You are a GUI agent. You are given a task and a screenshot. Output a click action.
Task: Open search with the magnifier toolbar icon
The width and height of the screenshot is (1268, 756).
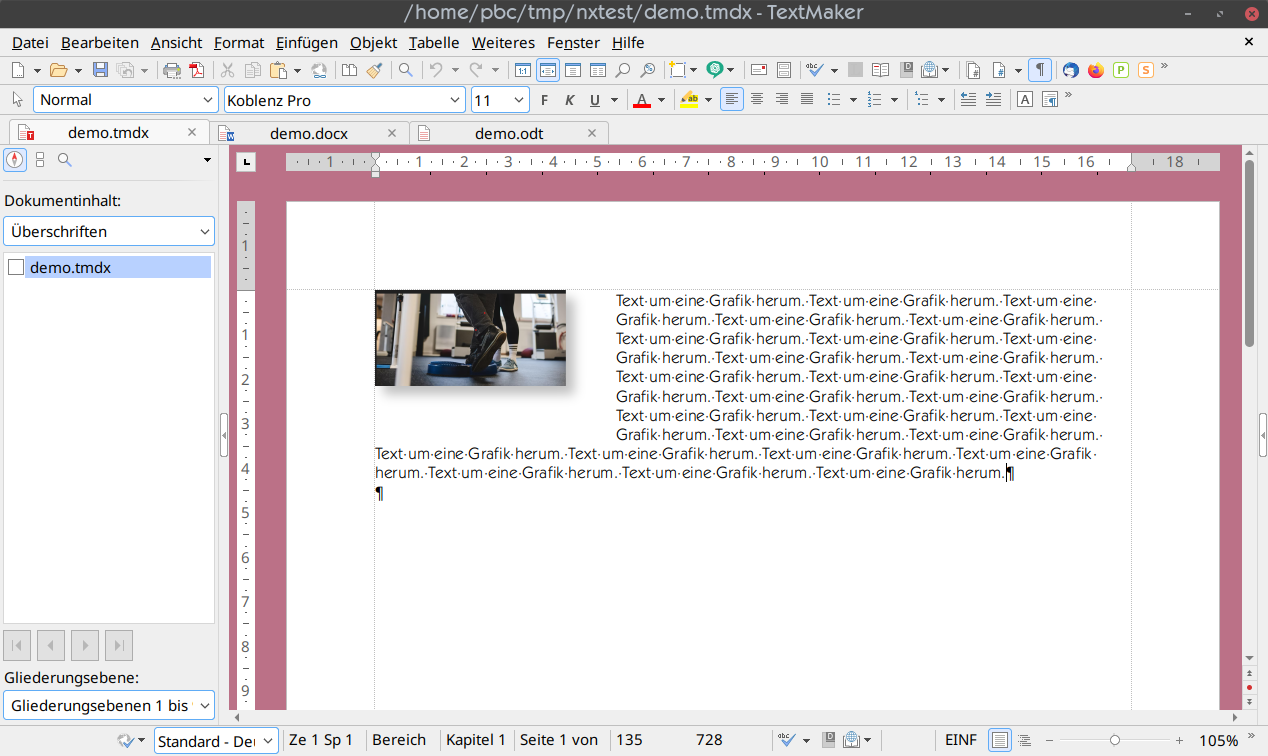(405, 70)
